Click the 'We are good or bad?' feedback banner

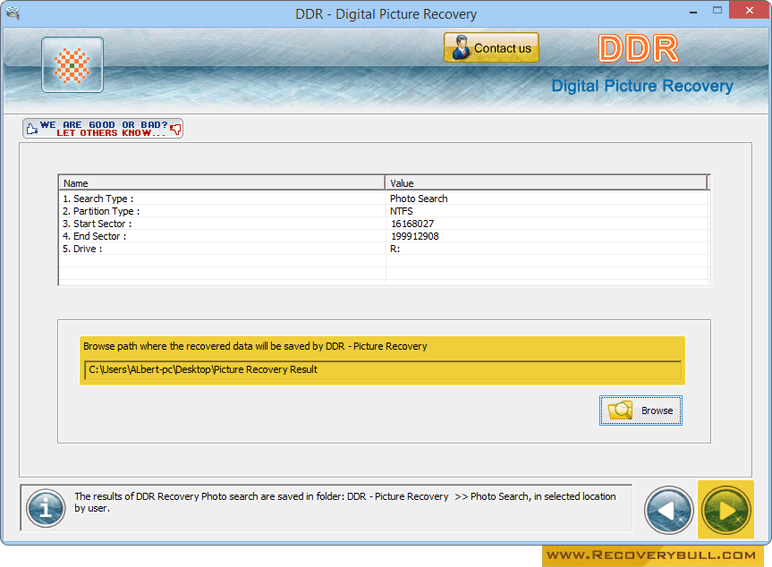pos(103,128)
